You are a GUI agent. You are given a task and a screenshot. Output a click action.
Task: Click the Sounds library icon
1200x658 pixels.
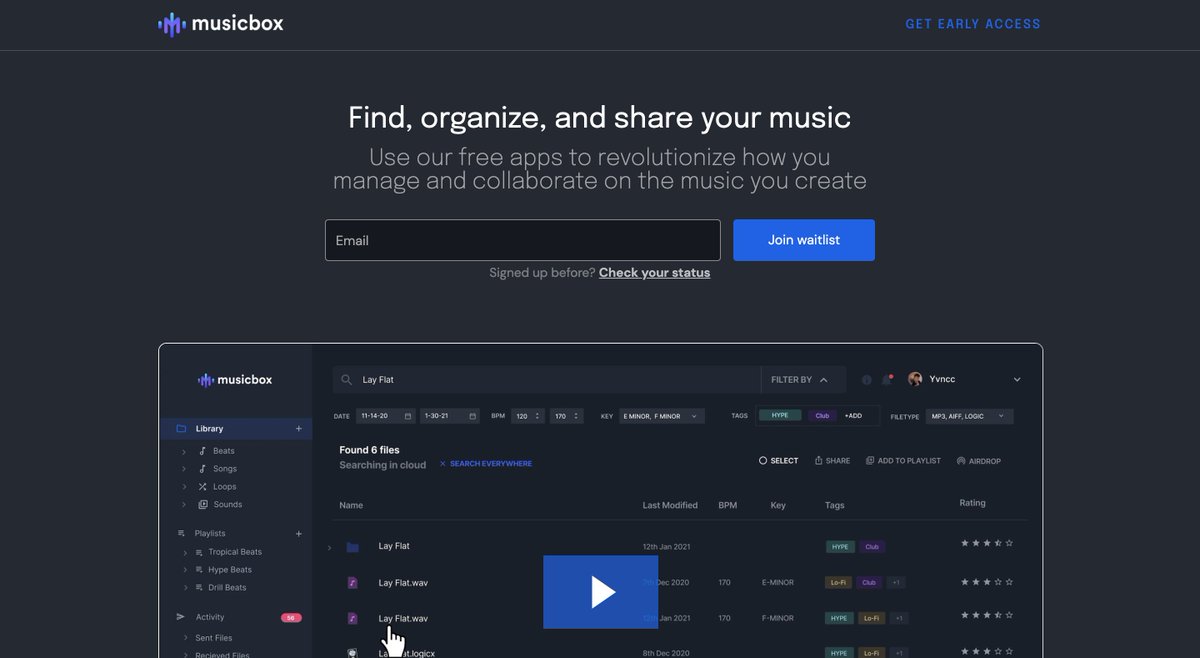click(x=203, y=505)
